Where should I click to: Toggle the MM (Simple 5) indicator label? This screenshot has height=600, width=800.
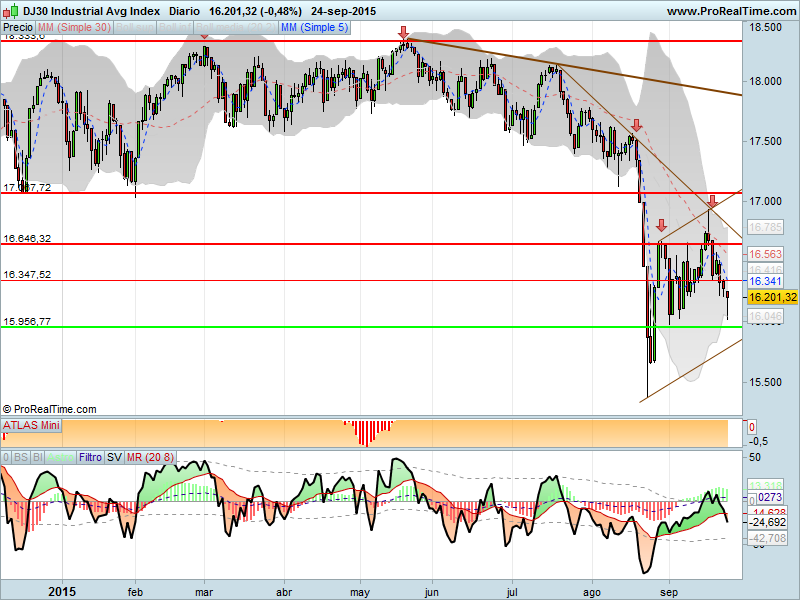click(x=314, y=28)
